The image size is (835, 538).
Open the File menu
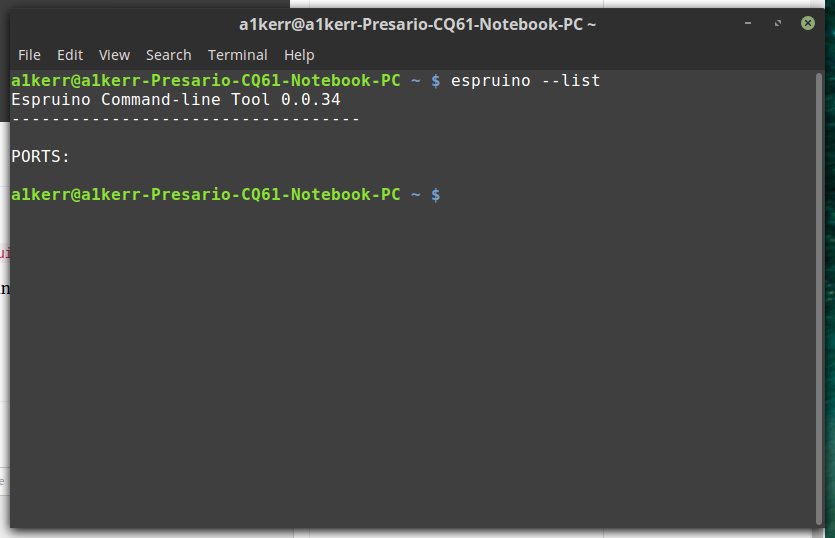click(x=29, y=55)
